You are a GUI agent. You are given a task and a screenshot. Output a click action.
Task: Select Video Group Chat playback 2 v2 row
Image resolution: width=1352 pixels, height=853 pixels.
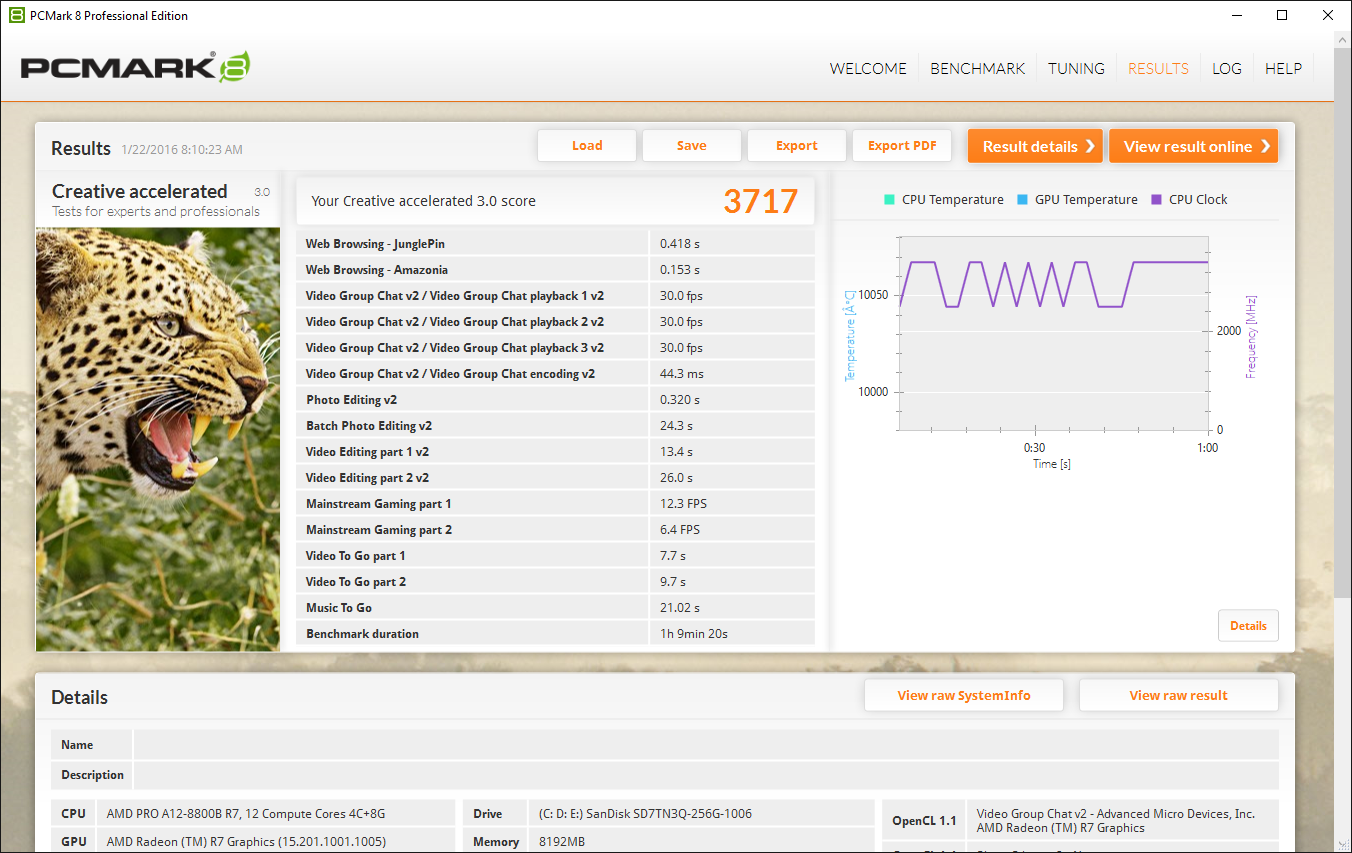click(x=556, y=321)
